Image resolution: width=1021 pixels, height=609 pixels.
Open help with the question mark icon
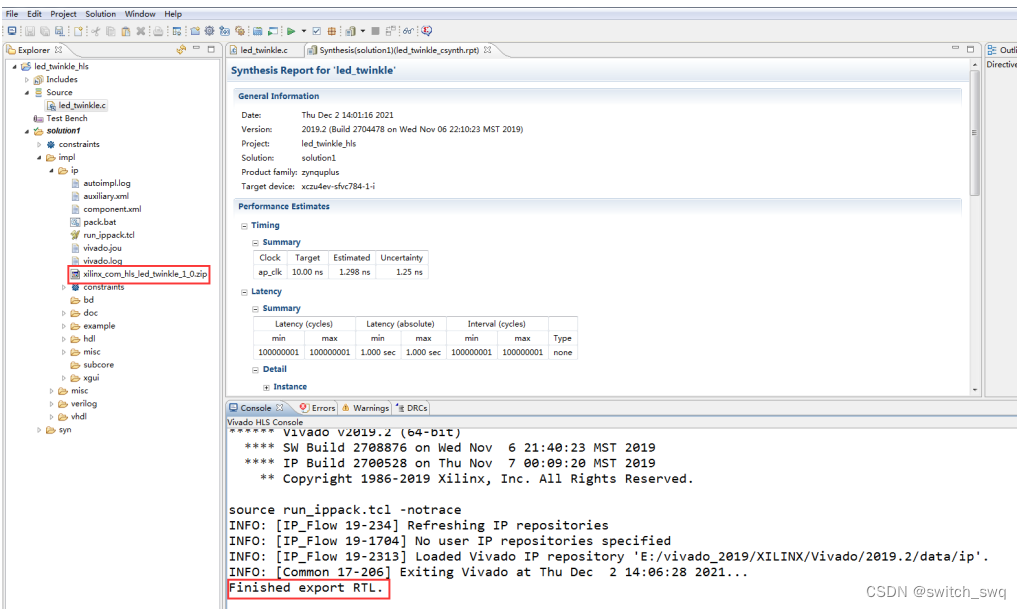[425, 30]
